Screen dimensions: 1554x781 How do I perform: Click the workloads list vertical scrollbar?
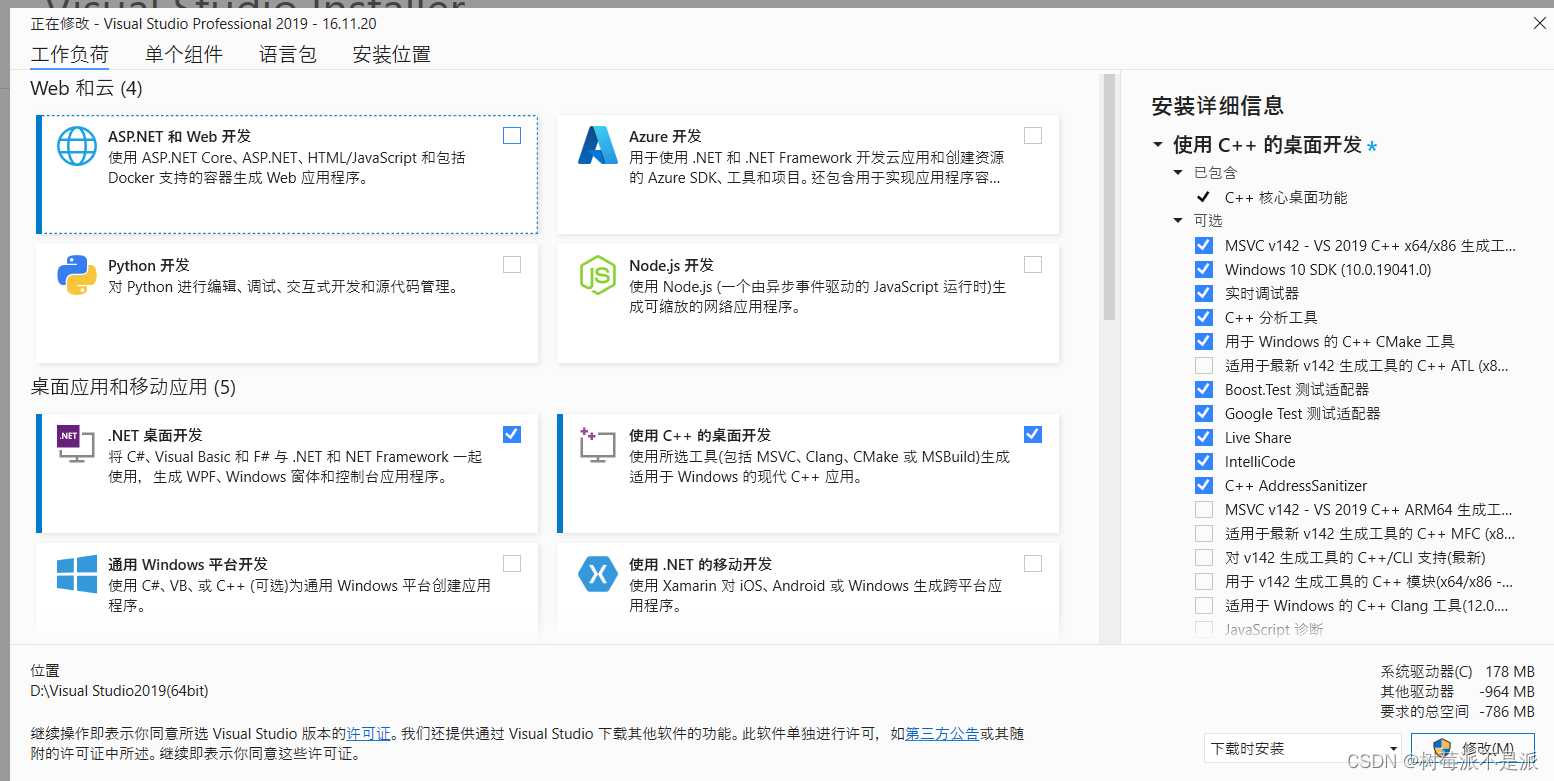point(1108,197)
